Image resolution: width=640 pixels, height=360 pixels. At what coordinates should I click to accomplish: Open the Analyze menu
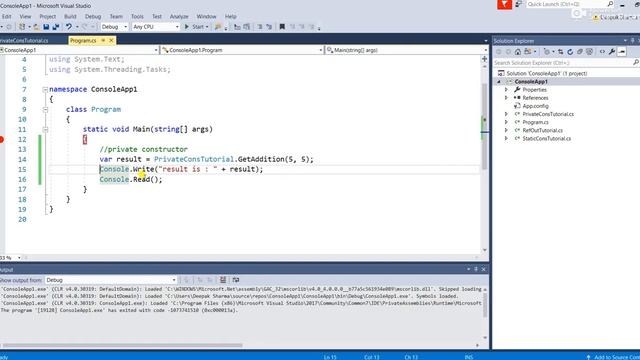pyautogui.click(x=179, y=17)
